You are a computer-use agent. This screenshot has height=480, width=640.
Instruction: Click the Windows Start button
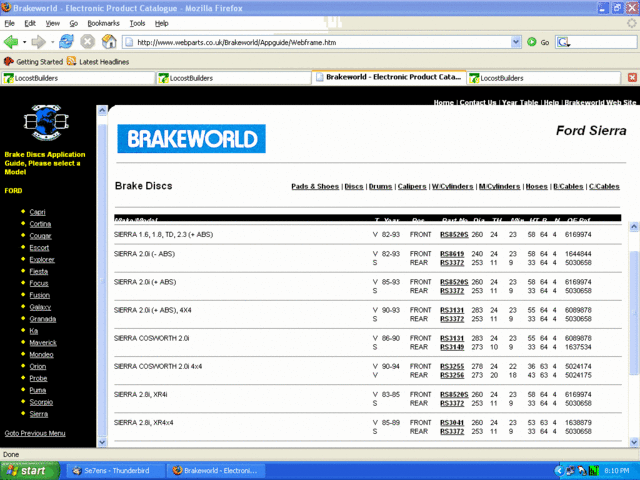coord(29,470)
